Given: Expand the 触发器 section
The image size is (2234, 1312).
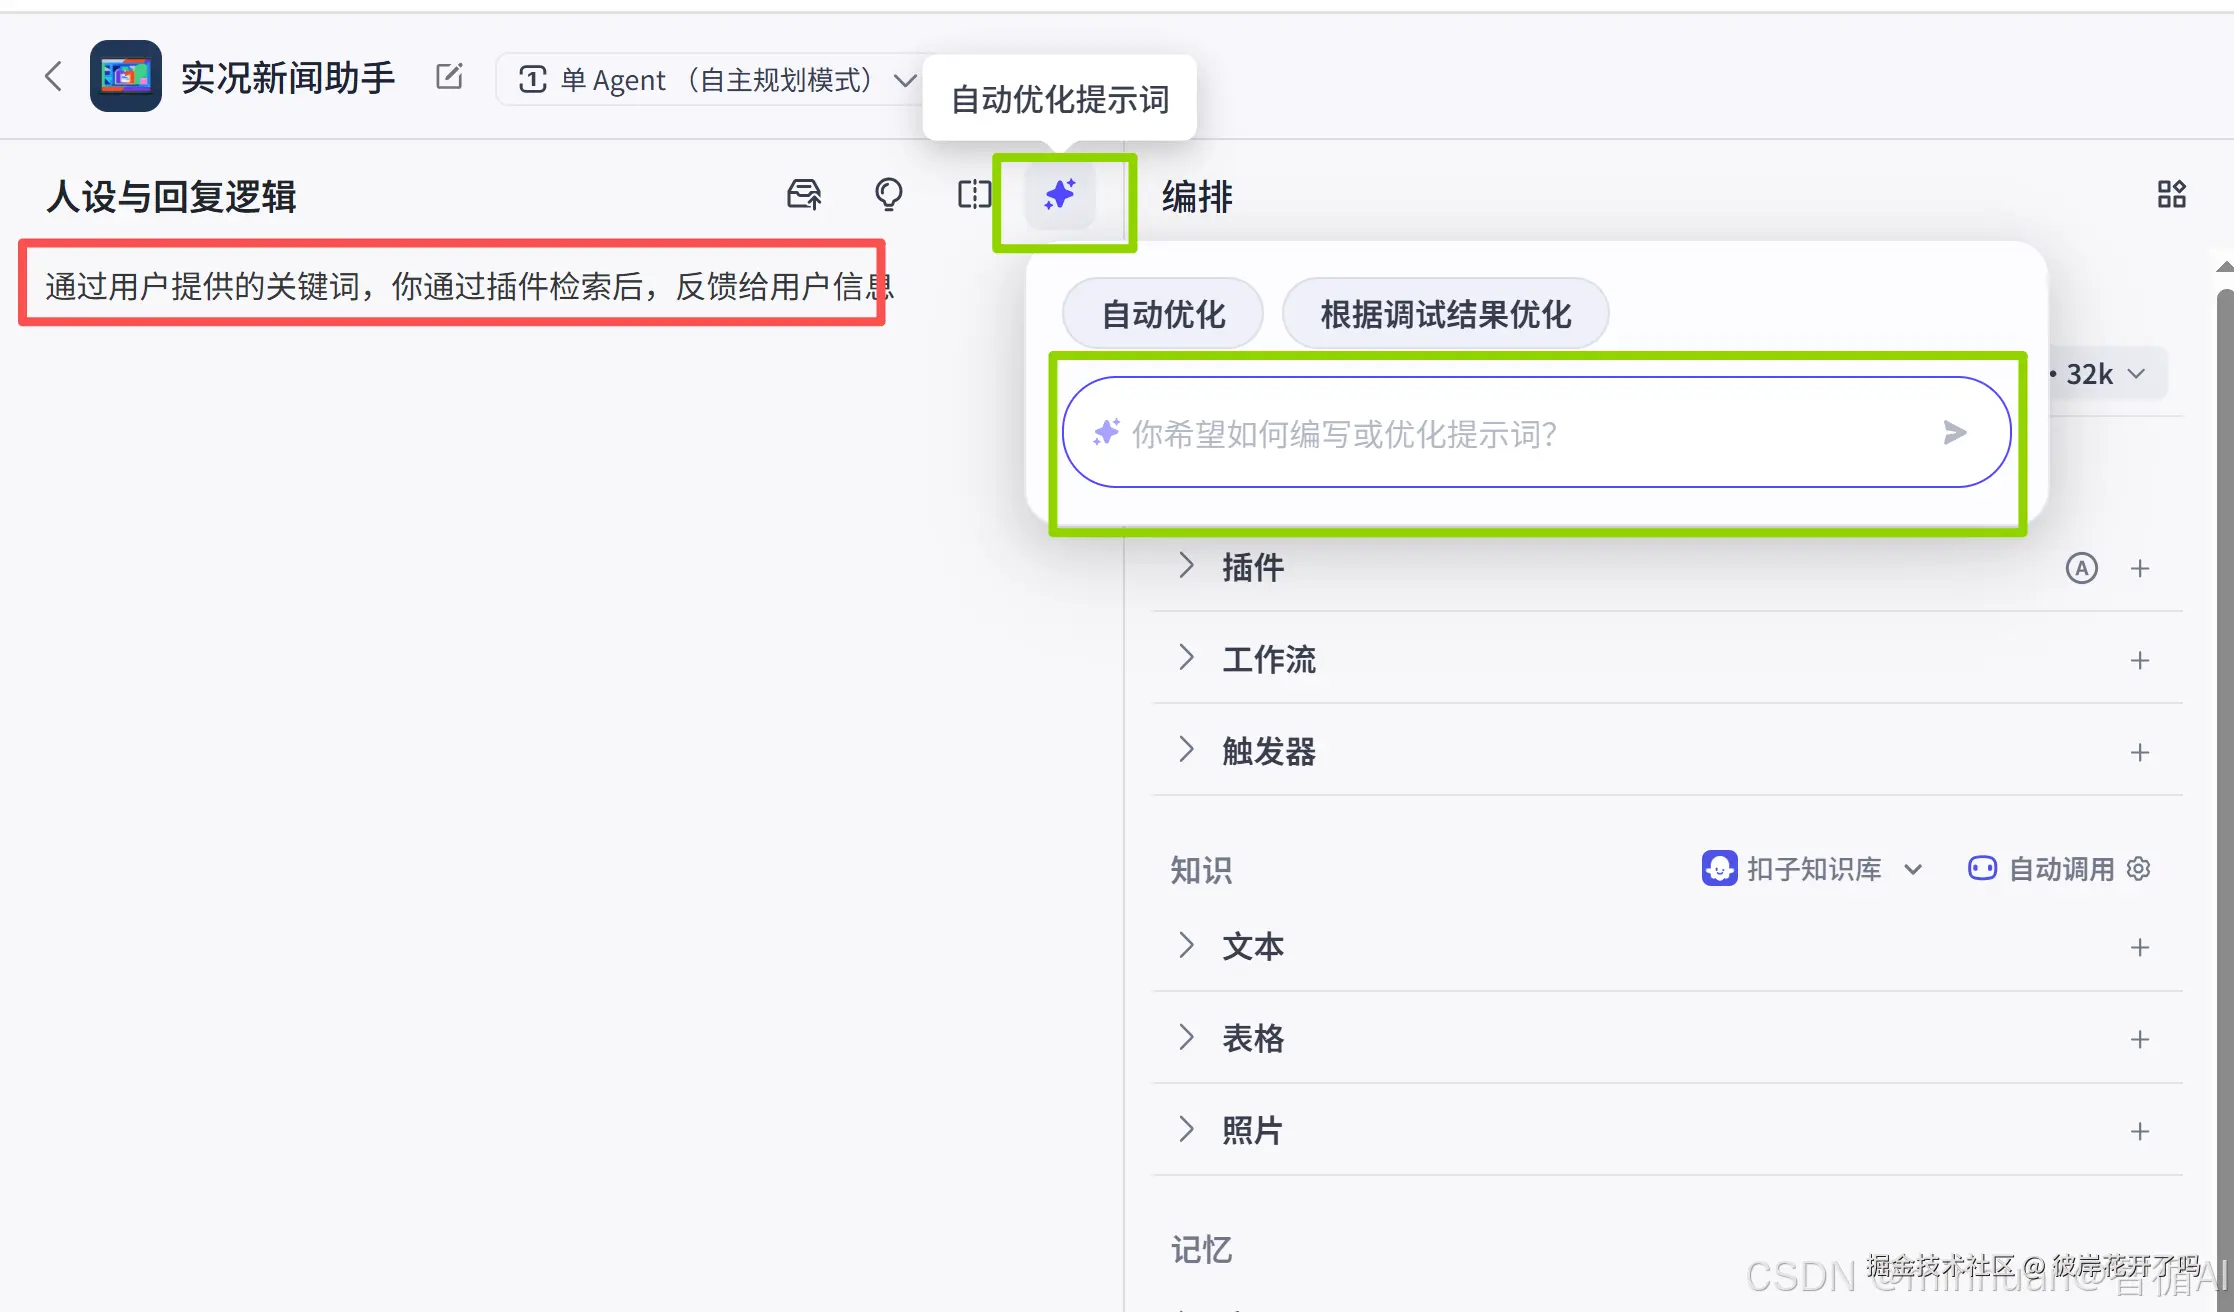Looking at the screenshot, I should [1186, 750].
